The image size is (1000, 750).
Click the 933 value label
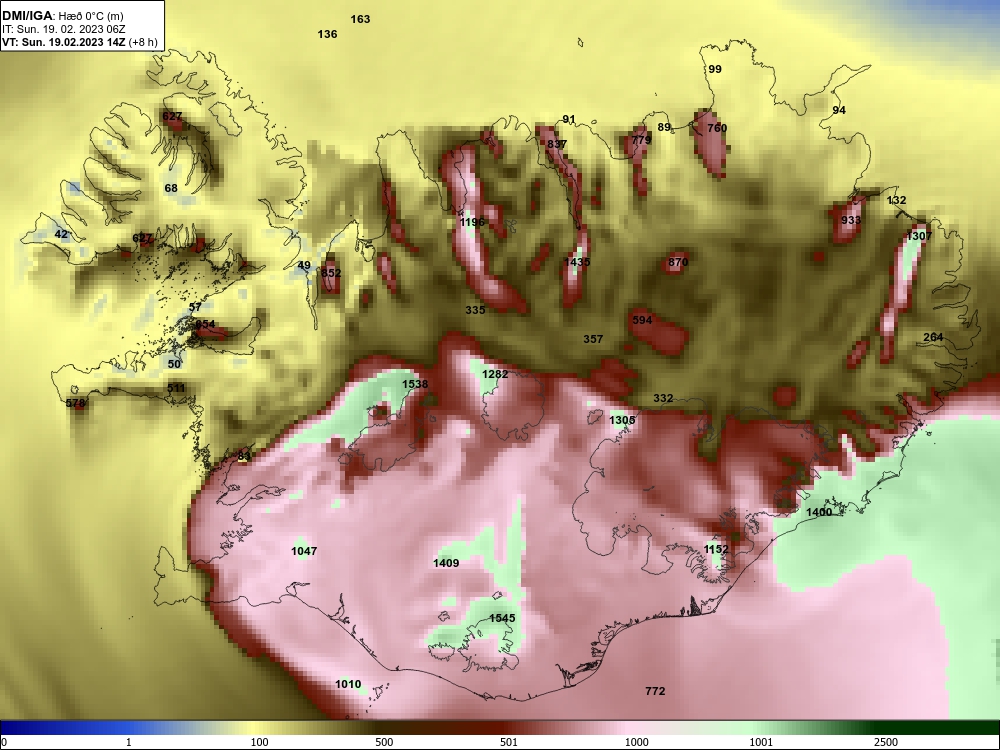pos(851,220)
